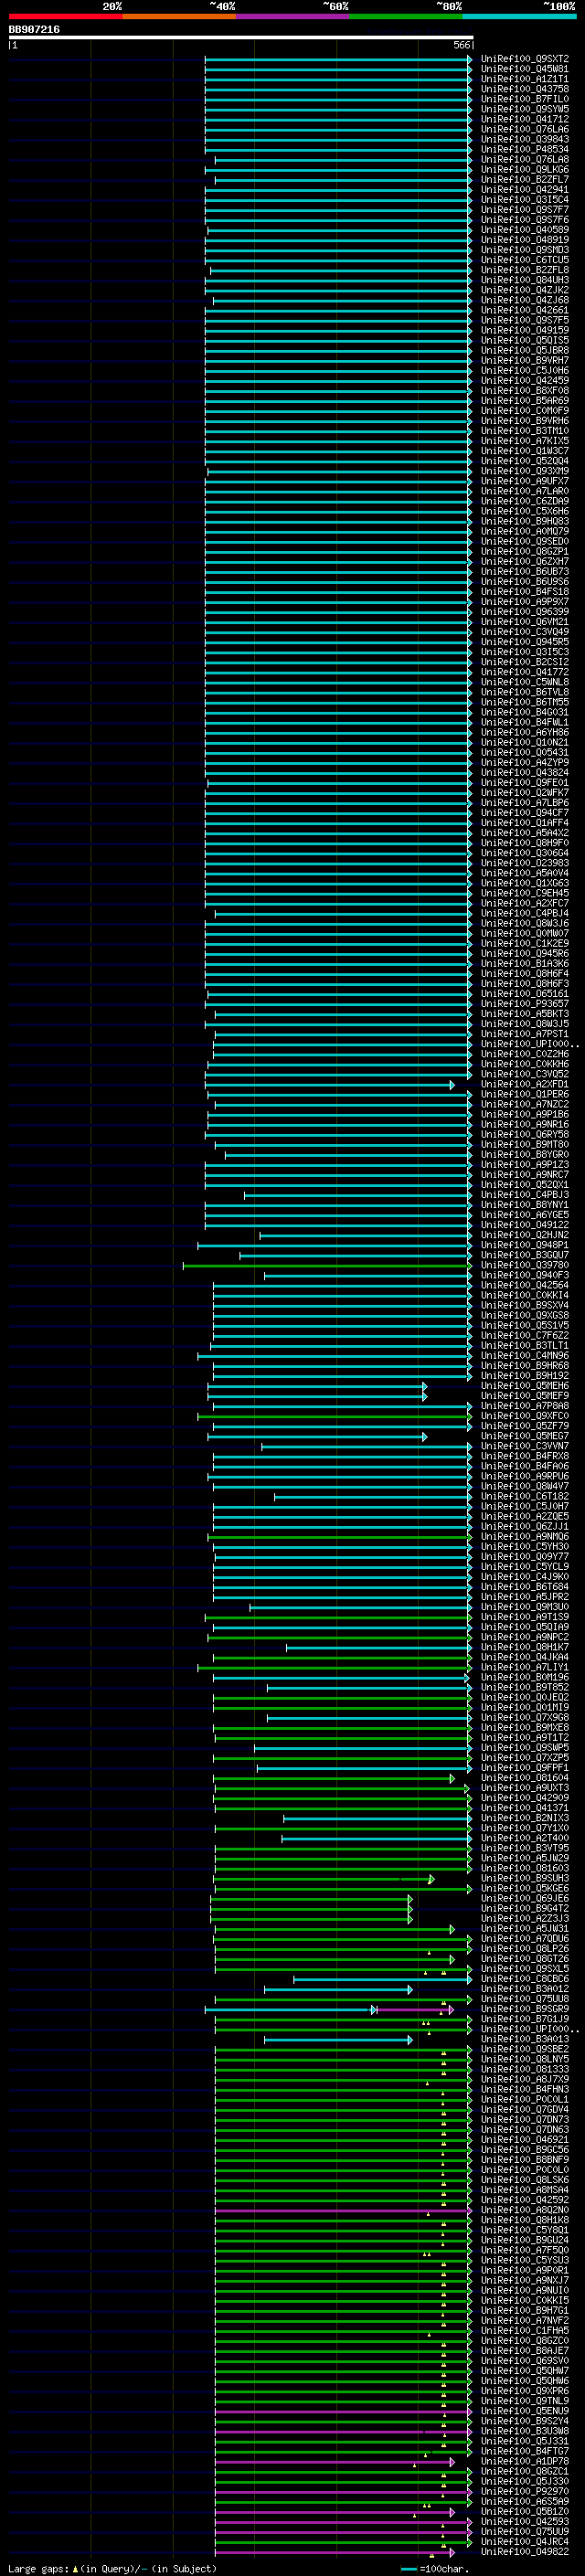The image size is (585, 2576).
Task: Select label UniRef100_Q42941
Action: (x=525, y=190)
